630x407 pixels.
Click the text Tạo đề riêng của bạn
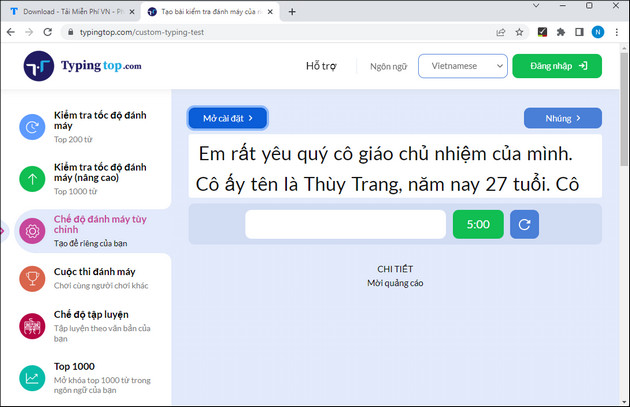tap(90, 243)
